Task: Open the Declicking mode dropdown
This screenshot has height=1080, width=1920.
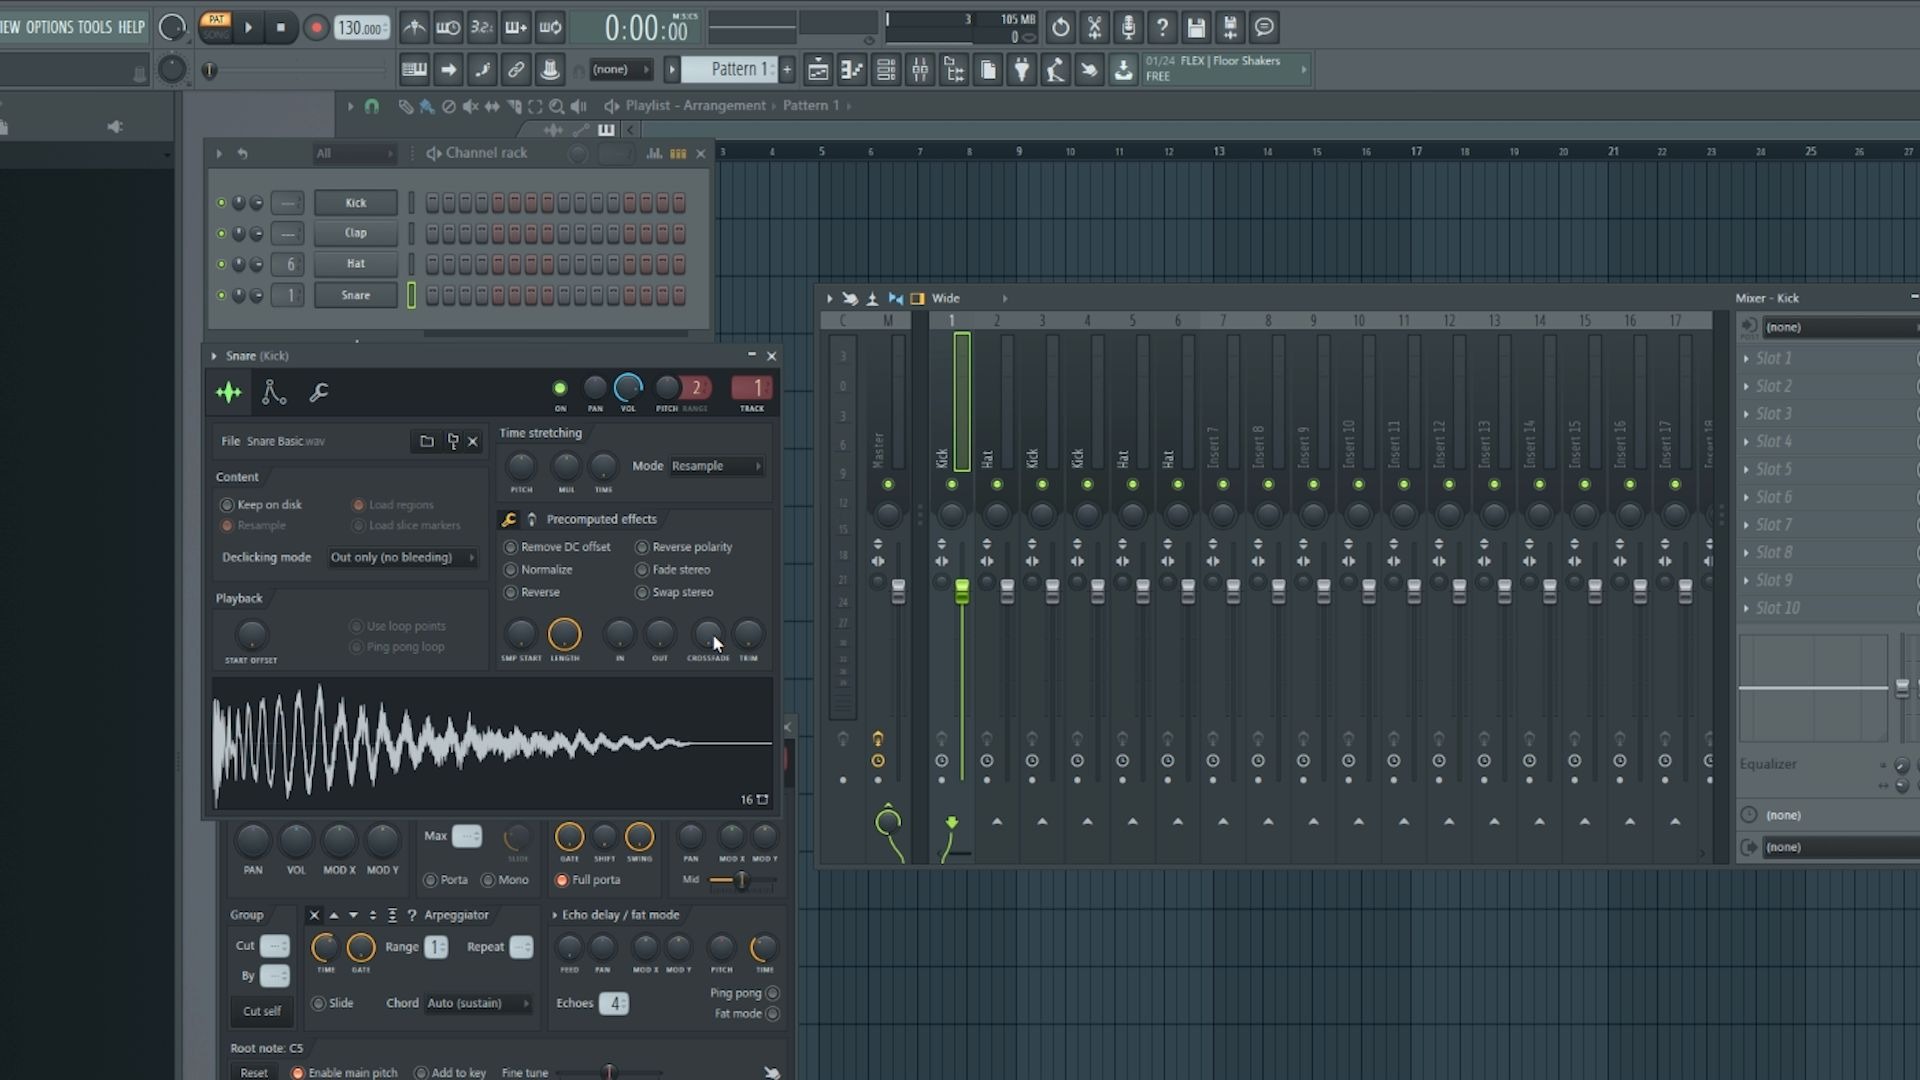Action: point(403,557)
